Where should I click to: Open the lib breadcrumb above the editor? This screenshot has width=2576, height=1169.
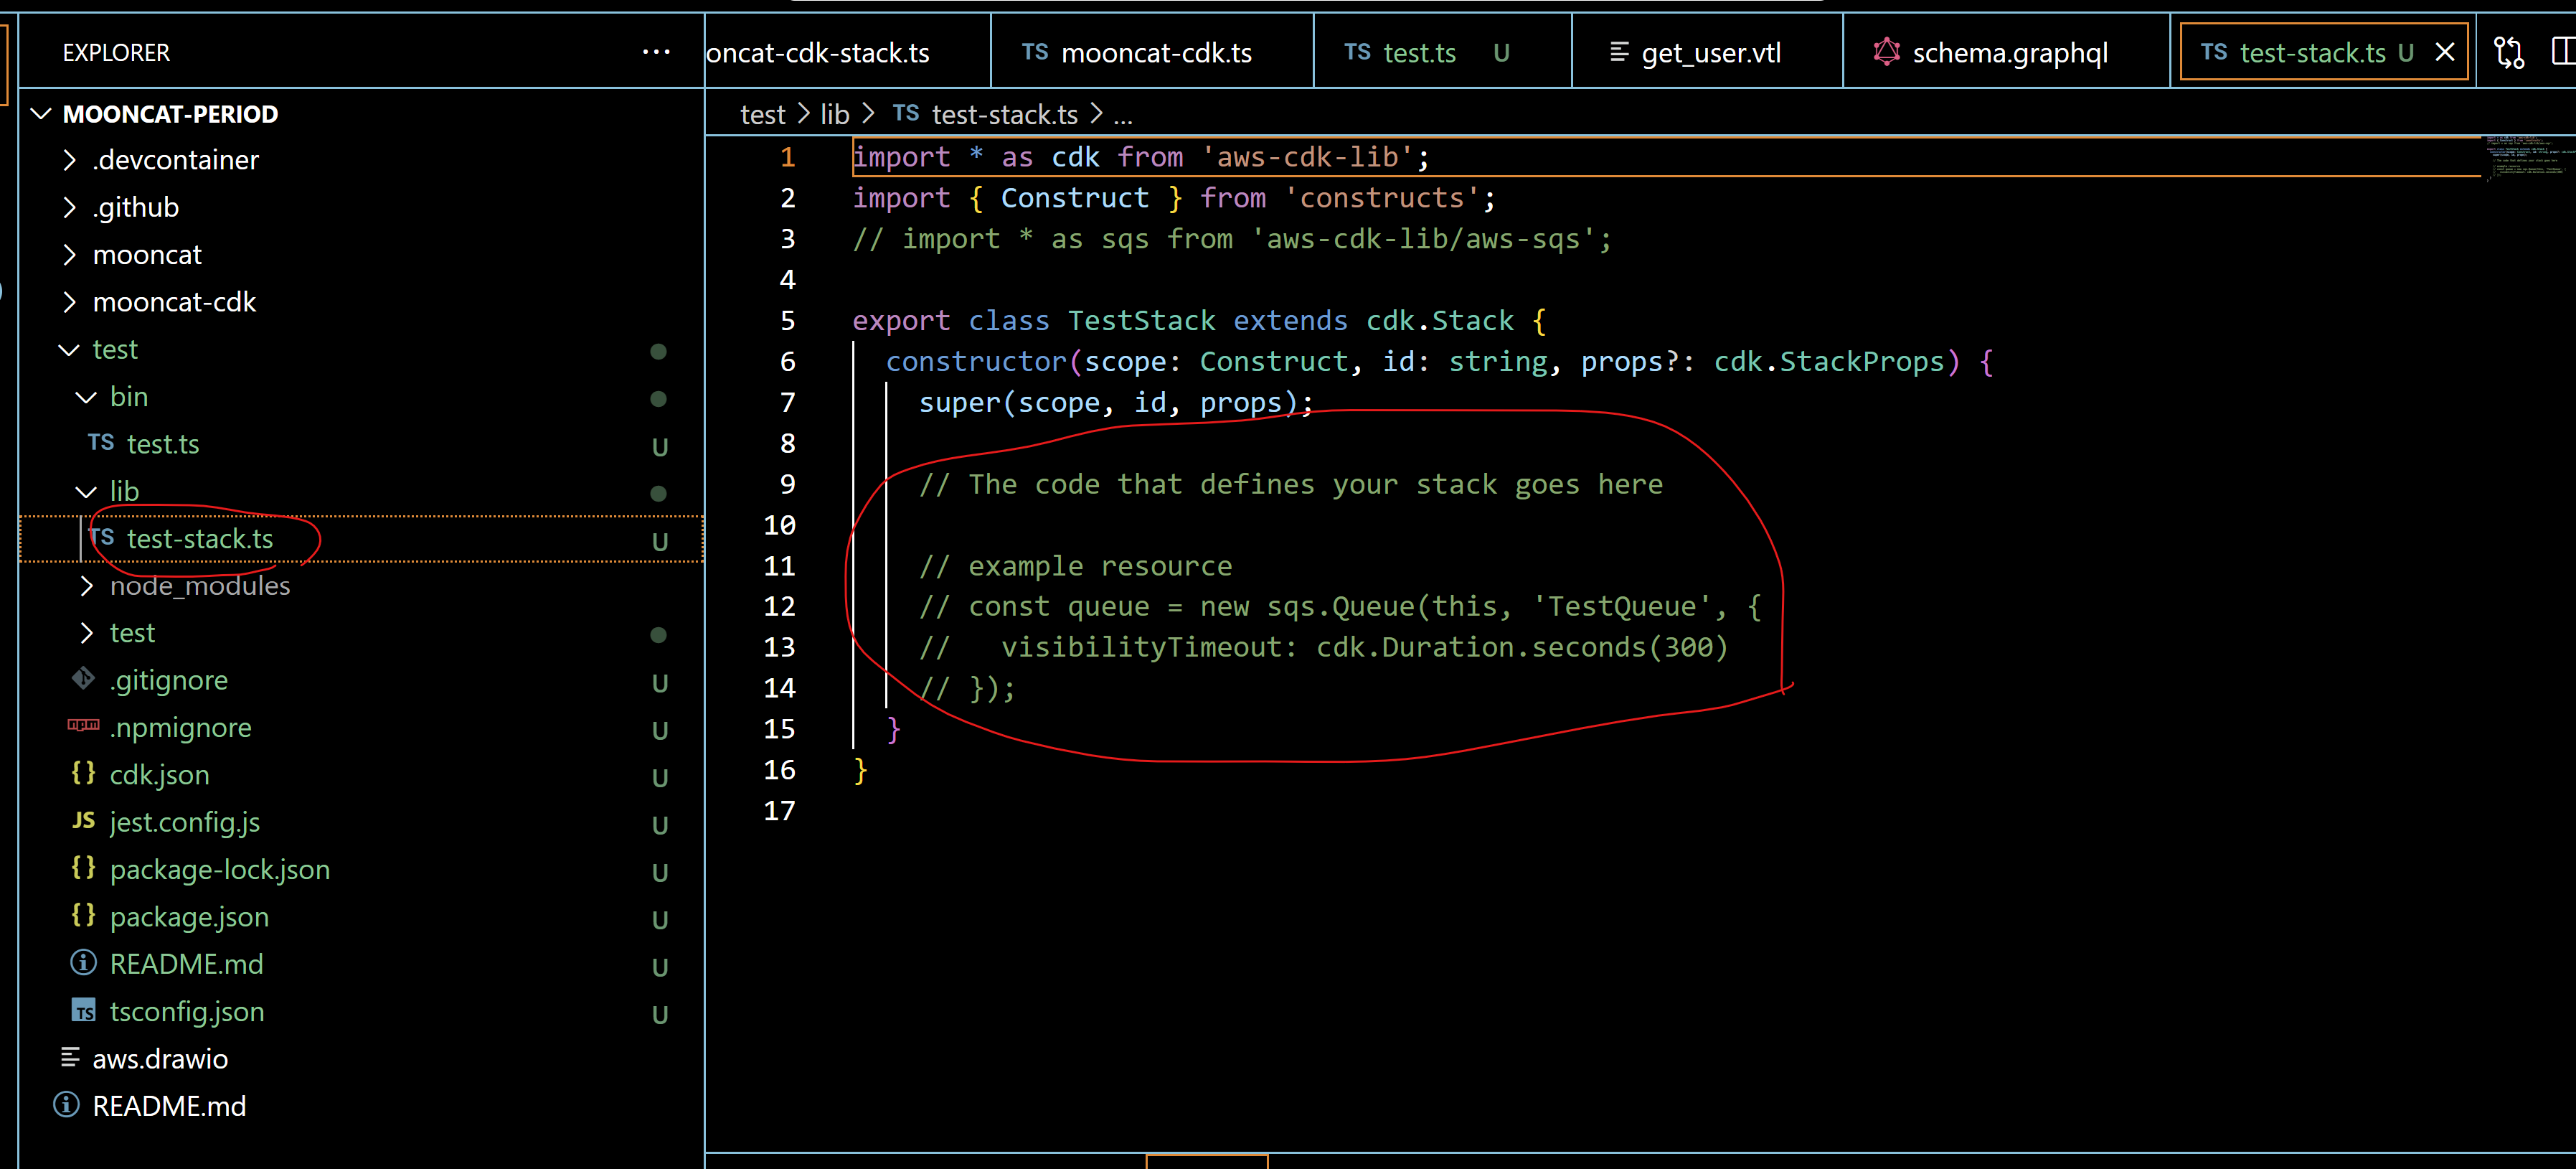click(x=834, y=113)
